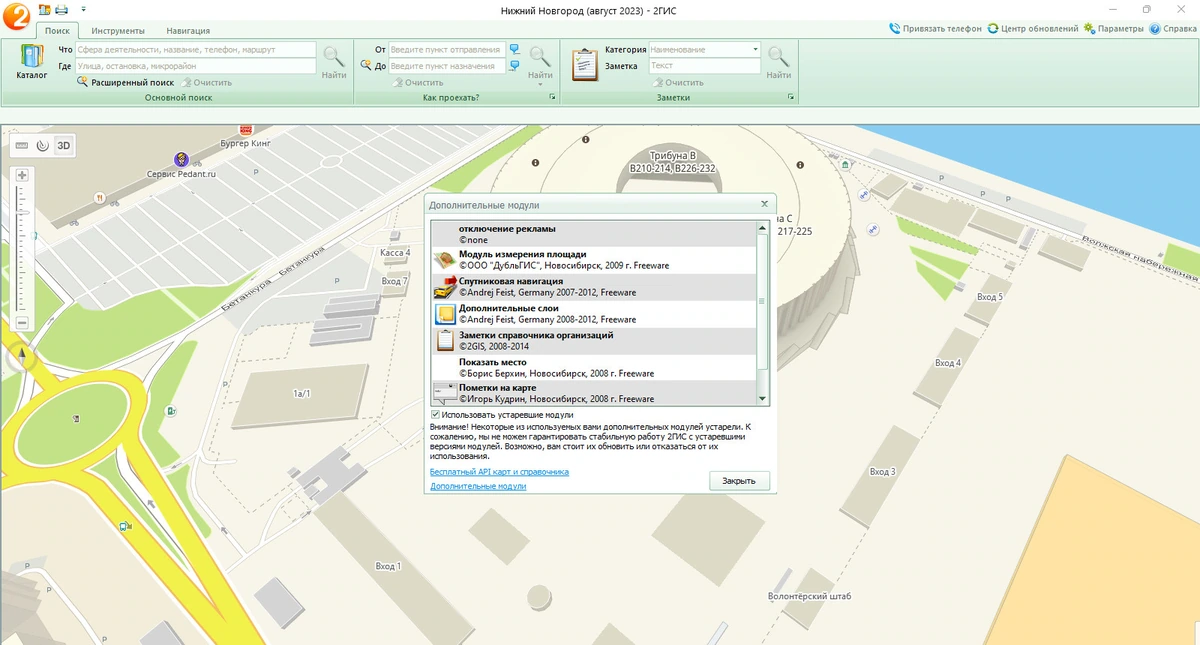
Task: Click the zoom out minus button
Action: tap(22, 322)
